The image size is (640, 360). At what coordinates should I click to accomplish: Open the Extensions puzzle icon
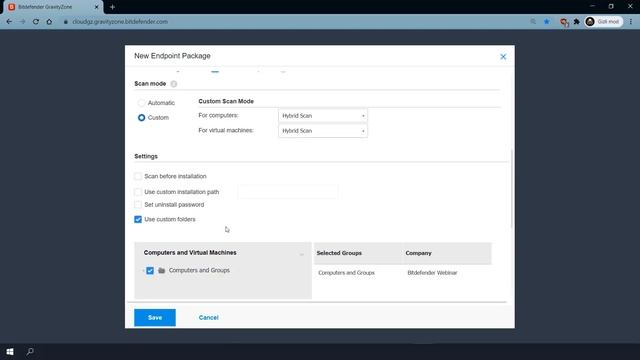576,22
